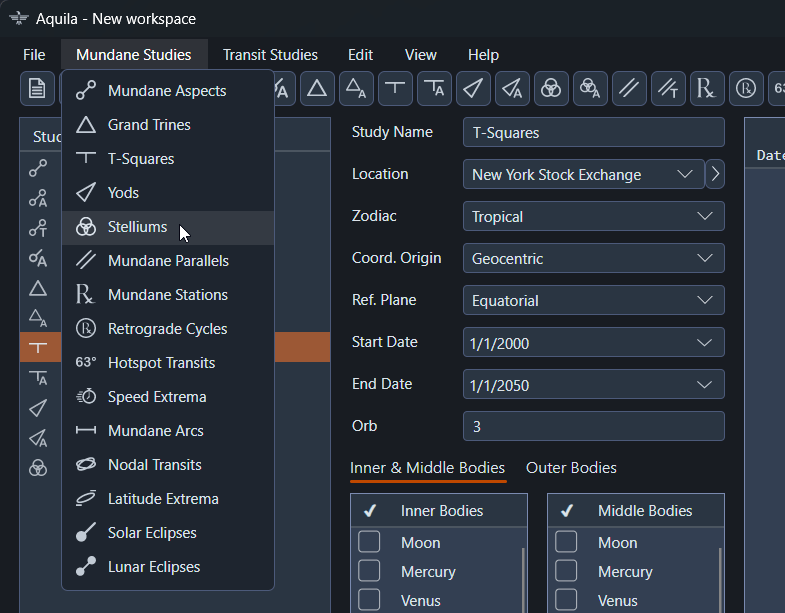Click the parallel-lines-with-T icon in the toolbar
The width and height of the screenshot is (785, 613).
[x=668, y=89]
